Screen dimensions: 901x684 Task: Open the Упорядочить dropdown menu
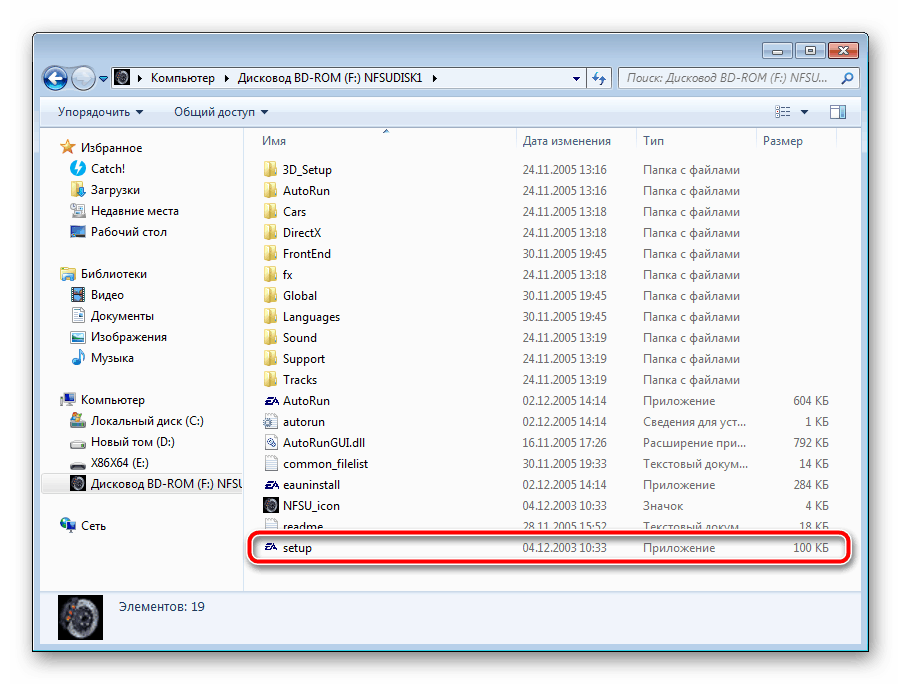coord(100,112)
